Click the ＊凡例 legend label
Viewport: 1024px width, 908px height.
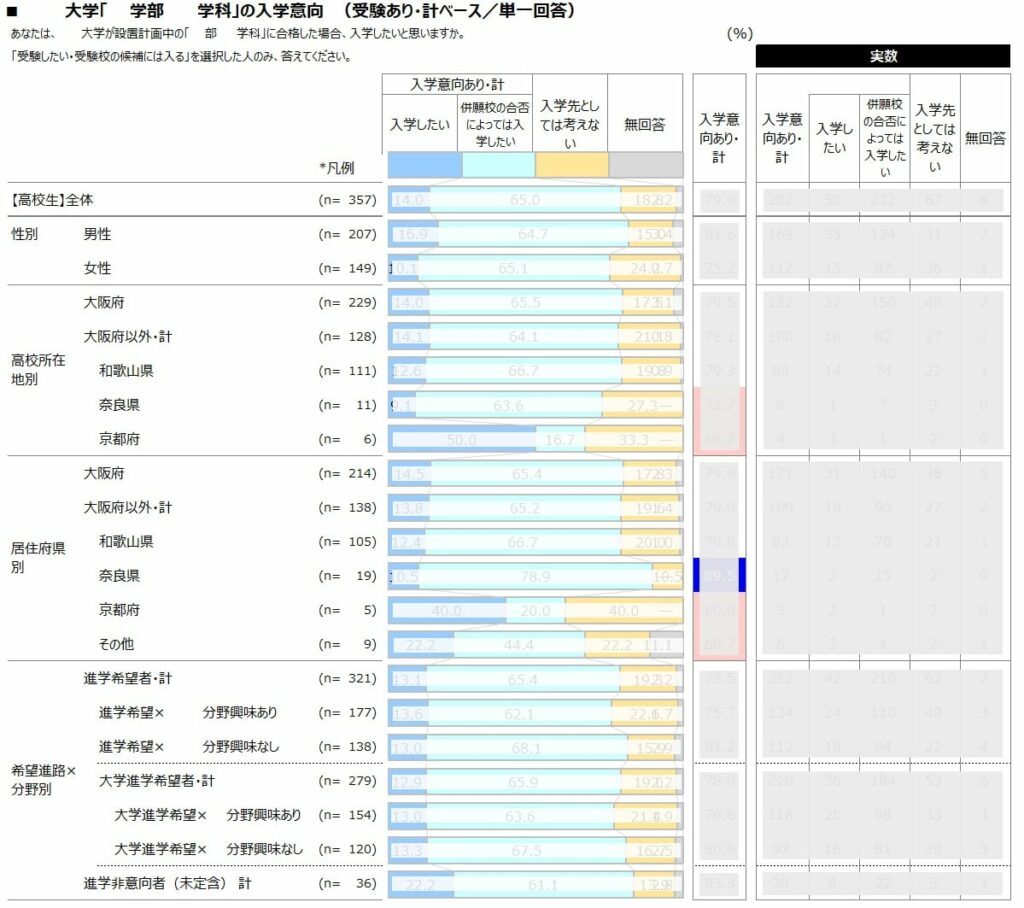click(336, 168)
